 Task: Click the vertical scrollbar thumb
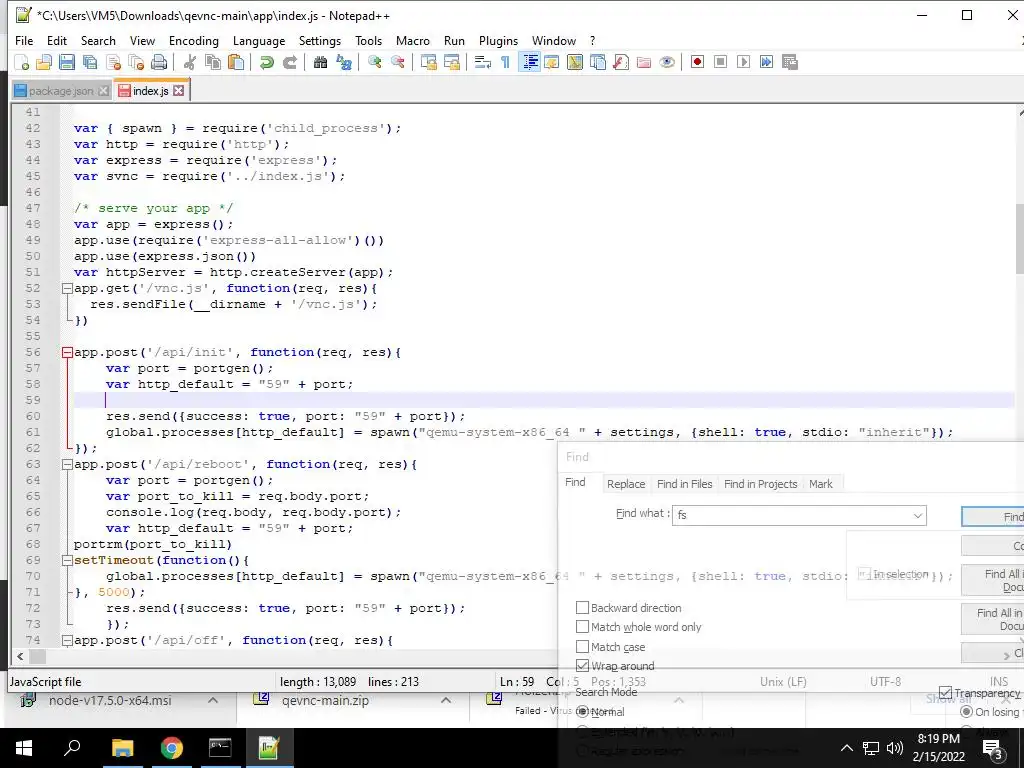coord(1020,238)
